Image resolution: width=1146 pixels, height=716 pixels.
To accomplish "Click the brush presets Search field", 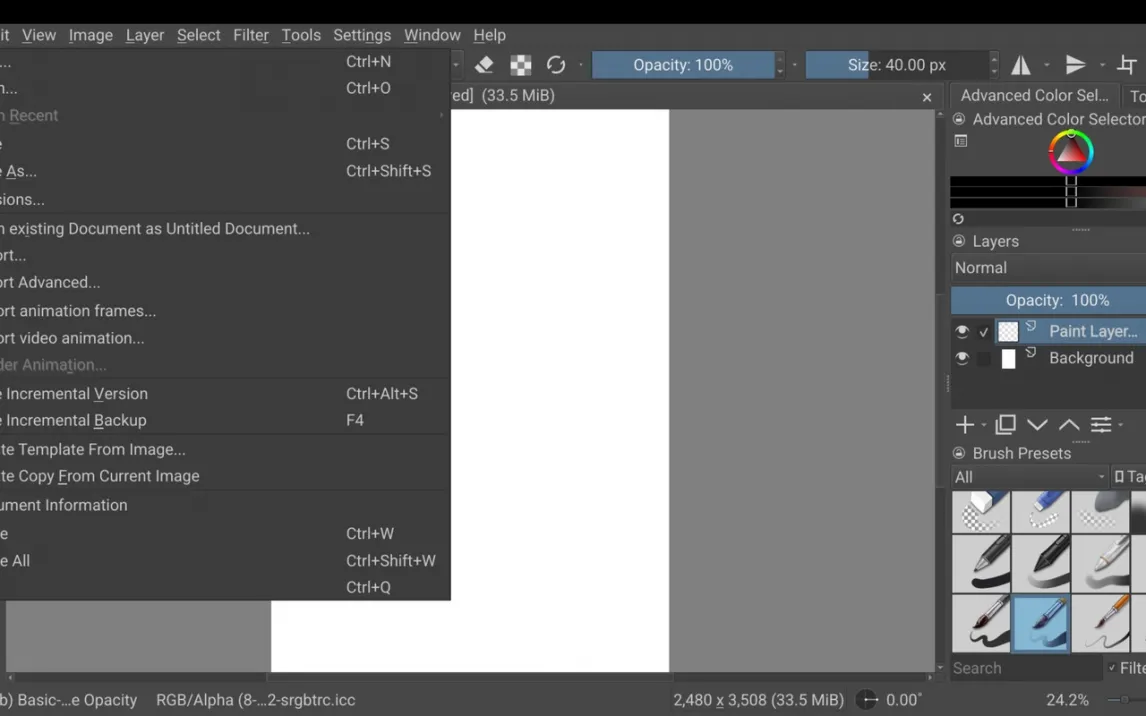I will tap(1026, 668).
